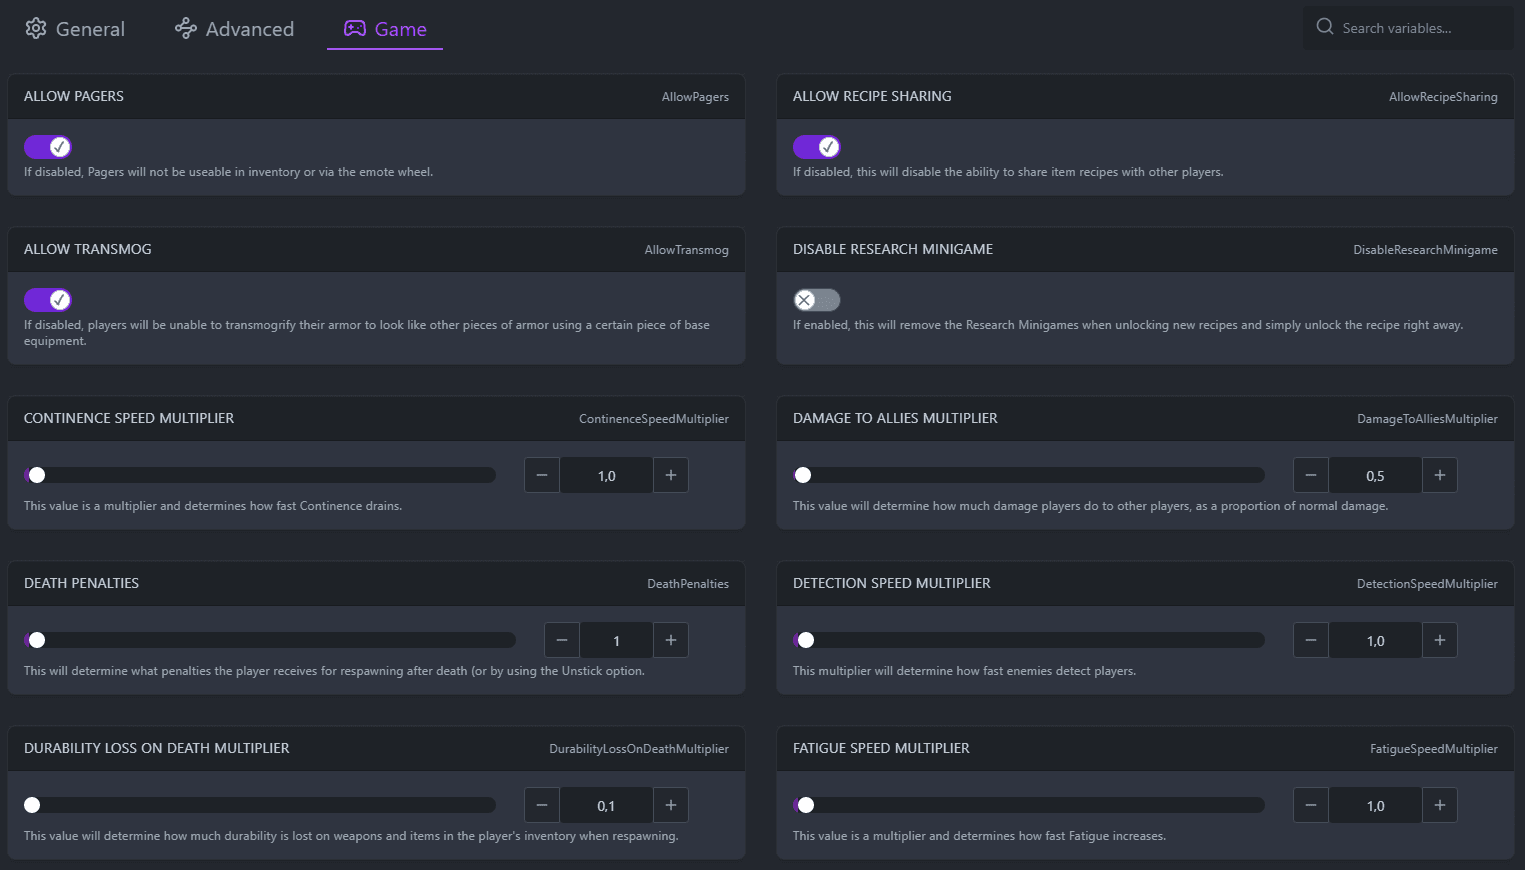Switch to the Advanced tab

click(235, 29)
